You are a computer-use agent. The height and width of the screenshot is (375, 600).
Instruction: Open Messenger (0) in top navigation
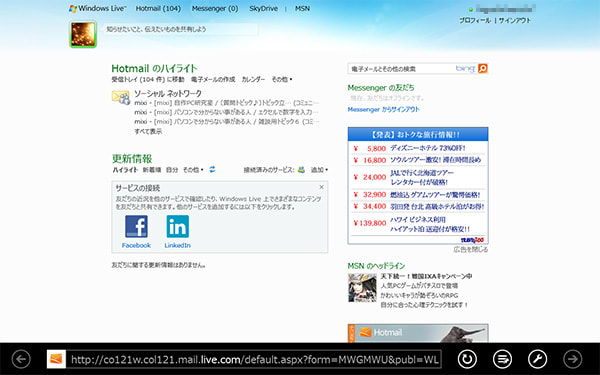pos(215,8)
